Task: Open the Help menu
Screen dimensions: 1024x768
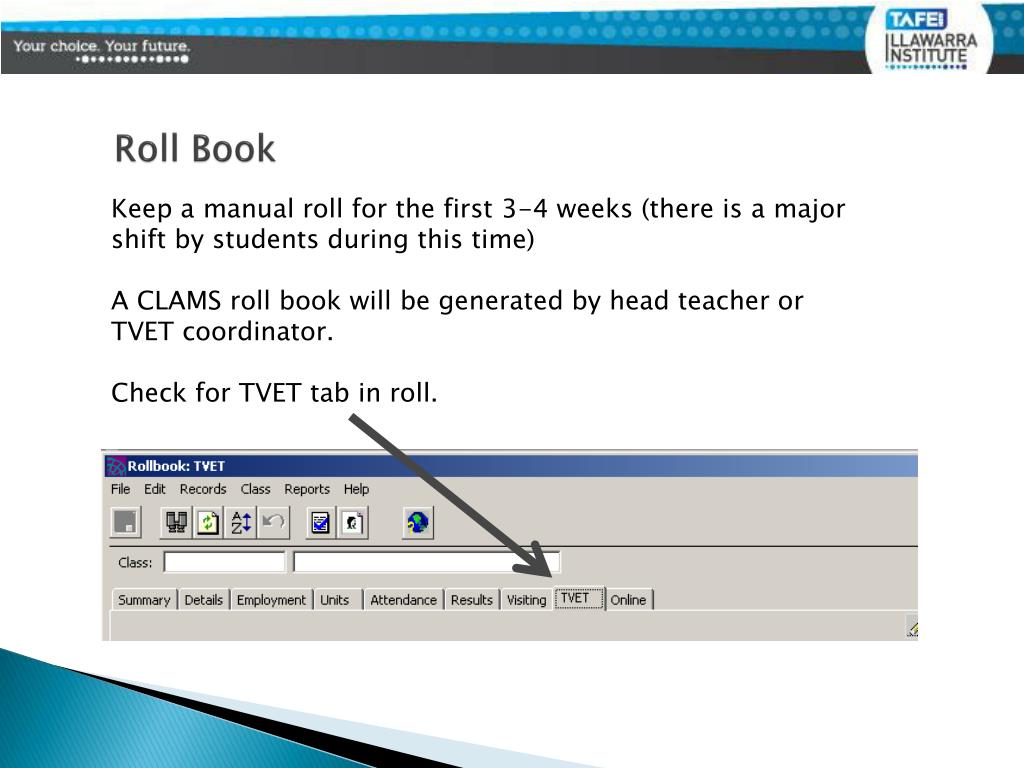Action: [x=357, y=489]
